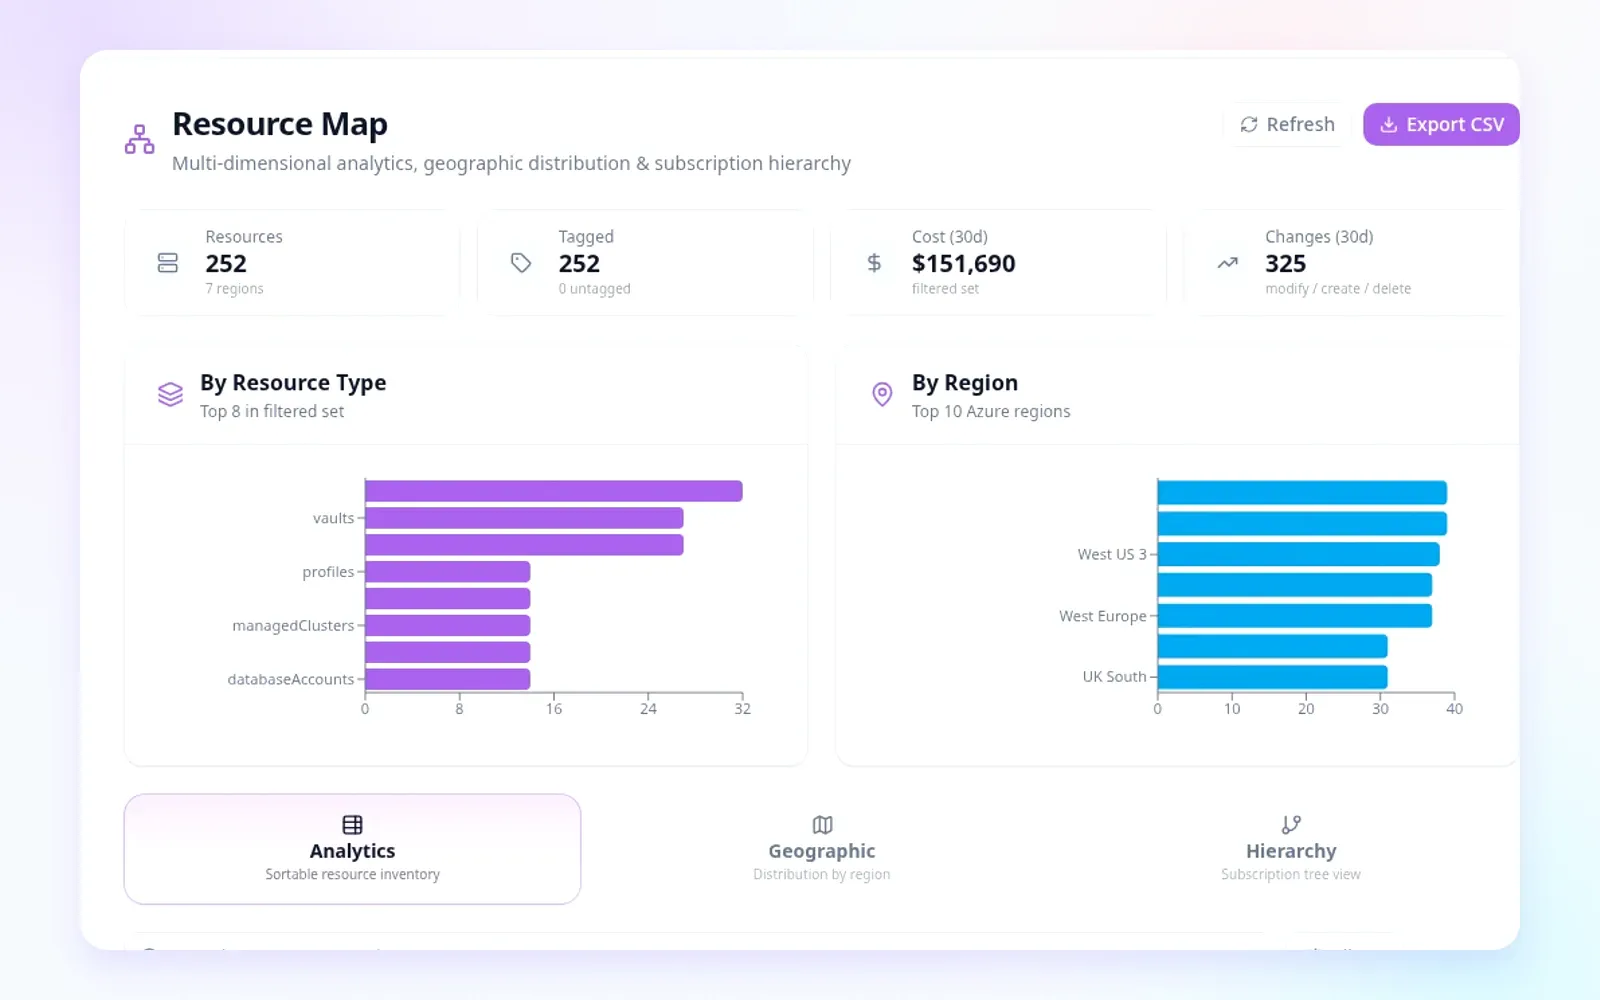Export the data with Export CSV
The width and height of the screenshot is (1600, 1000).
tap(1441, 124)
